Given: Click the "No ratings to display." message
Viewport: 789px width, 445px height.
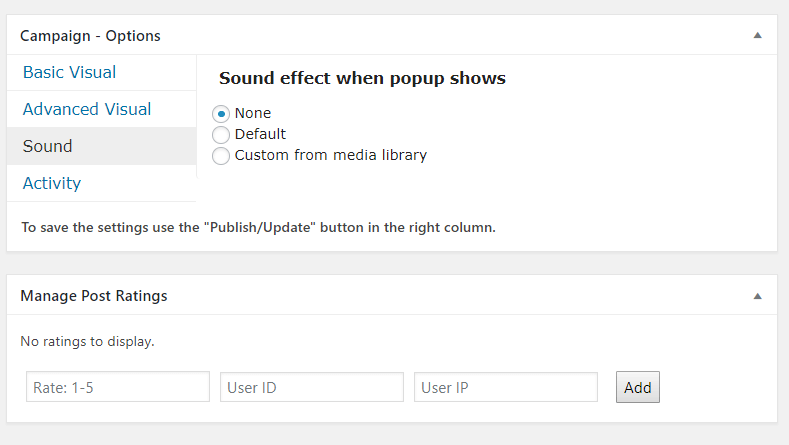Looking at the screenshot, I should click(88, 342).
